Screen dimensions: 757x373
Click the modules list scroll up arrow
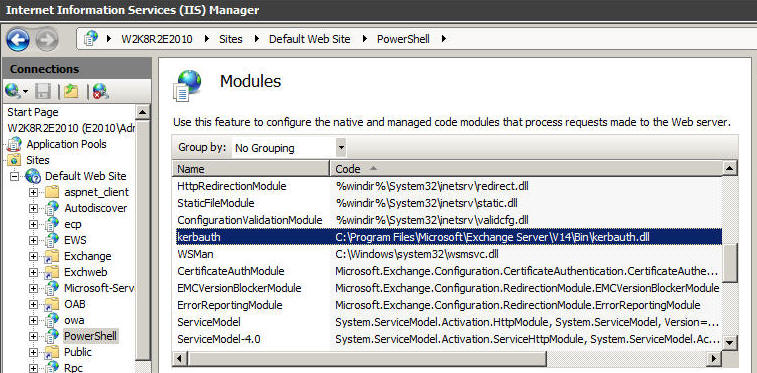(x=730, y=168)
